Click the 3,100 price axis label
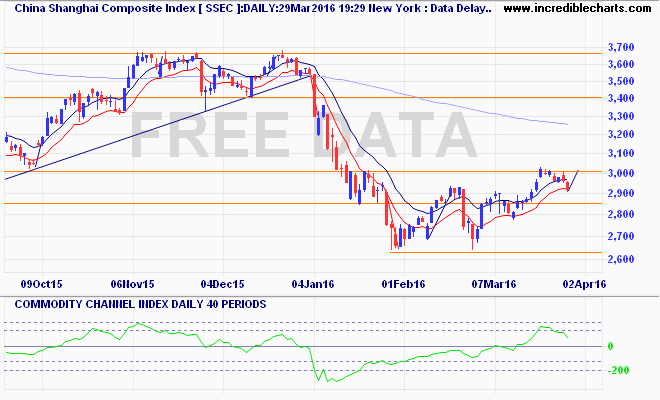Viewport: 660px width, 400px height. [621, 153]
